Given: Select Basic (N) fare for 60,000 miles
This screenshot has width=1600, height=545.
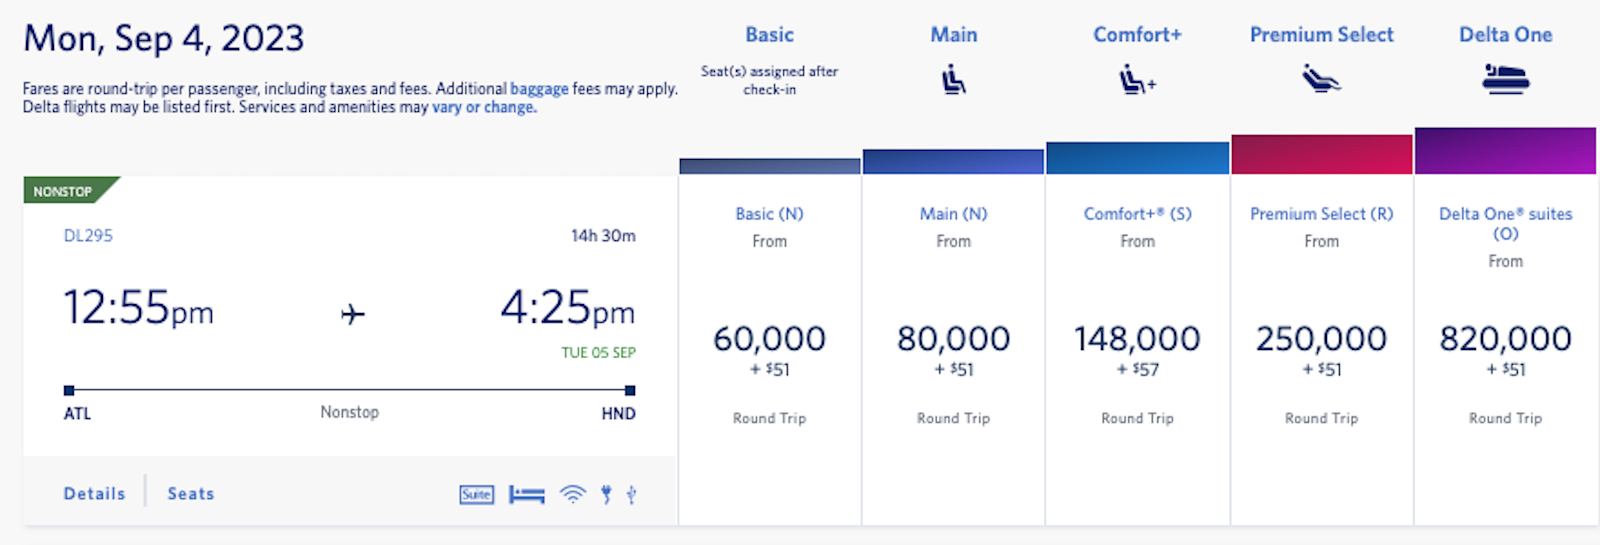Looking at the screenshot, I should pos(769,350).
